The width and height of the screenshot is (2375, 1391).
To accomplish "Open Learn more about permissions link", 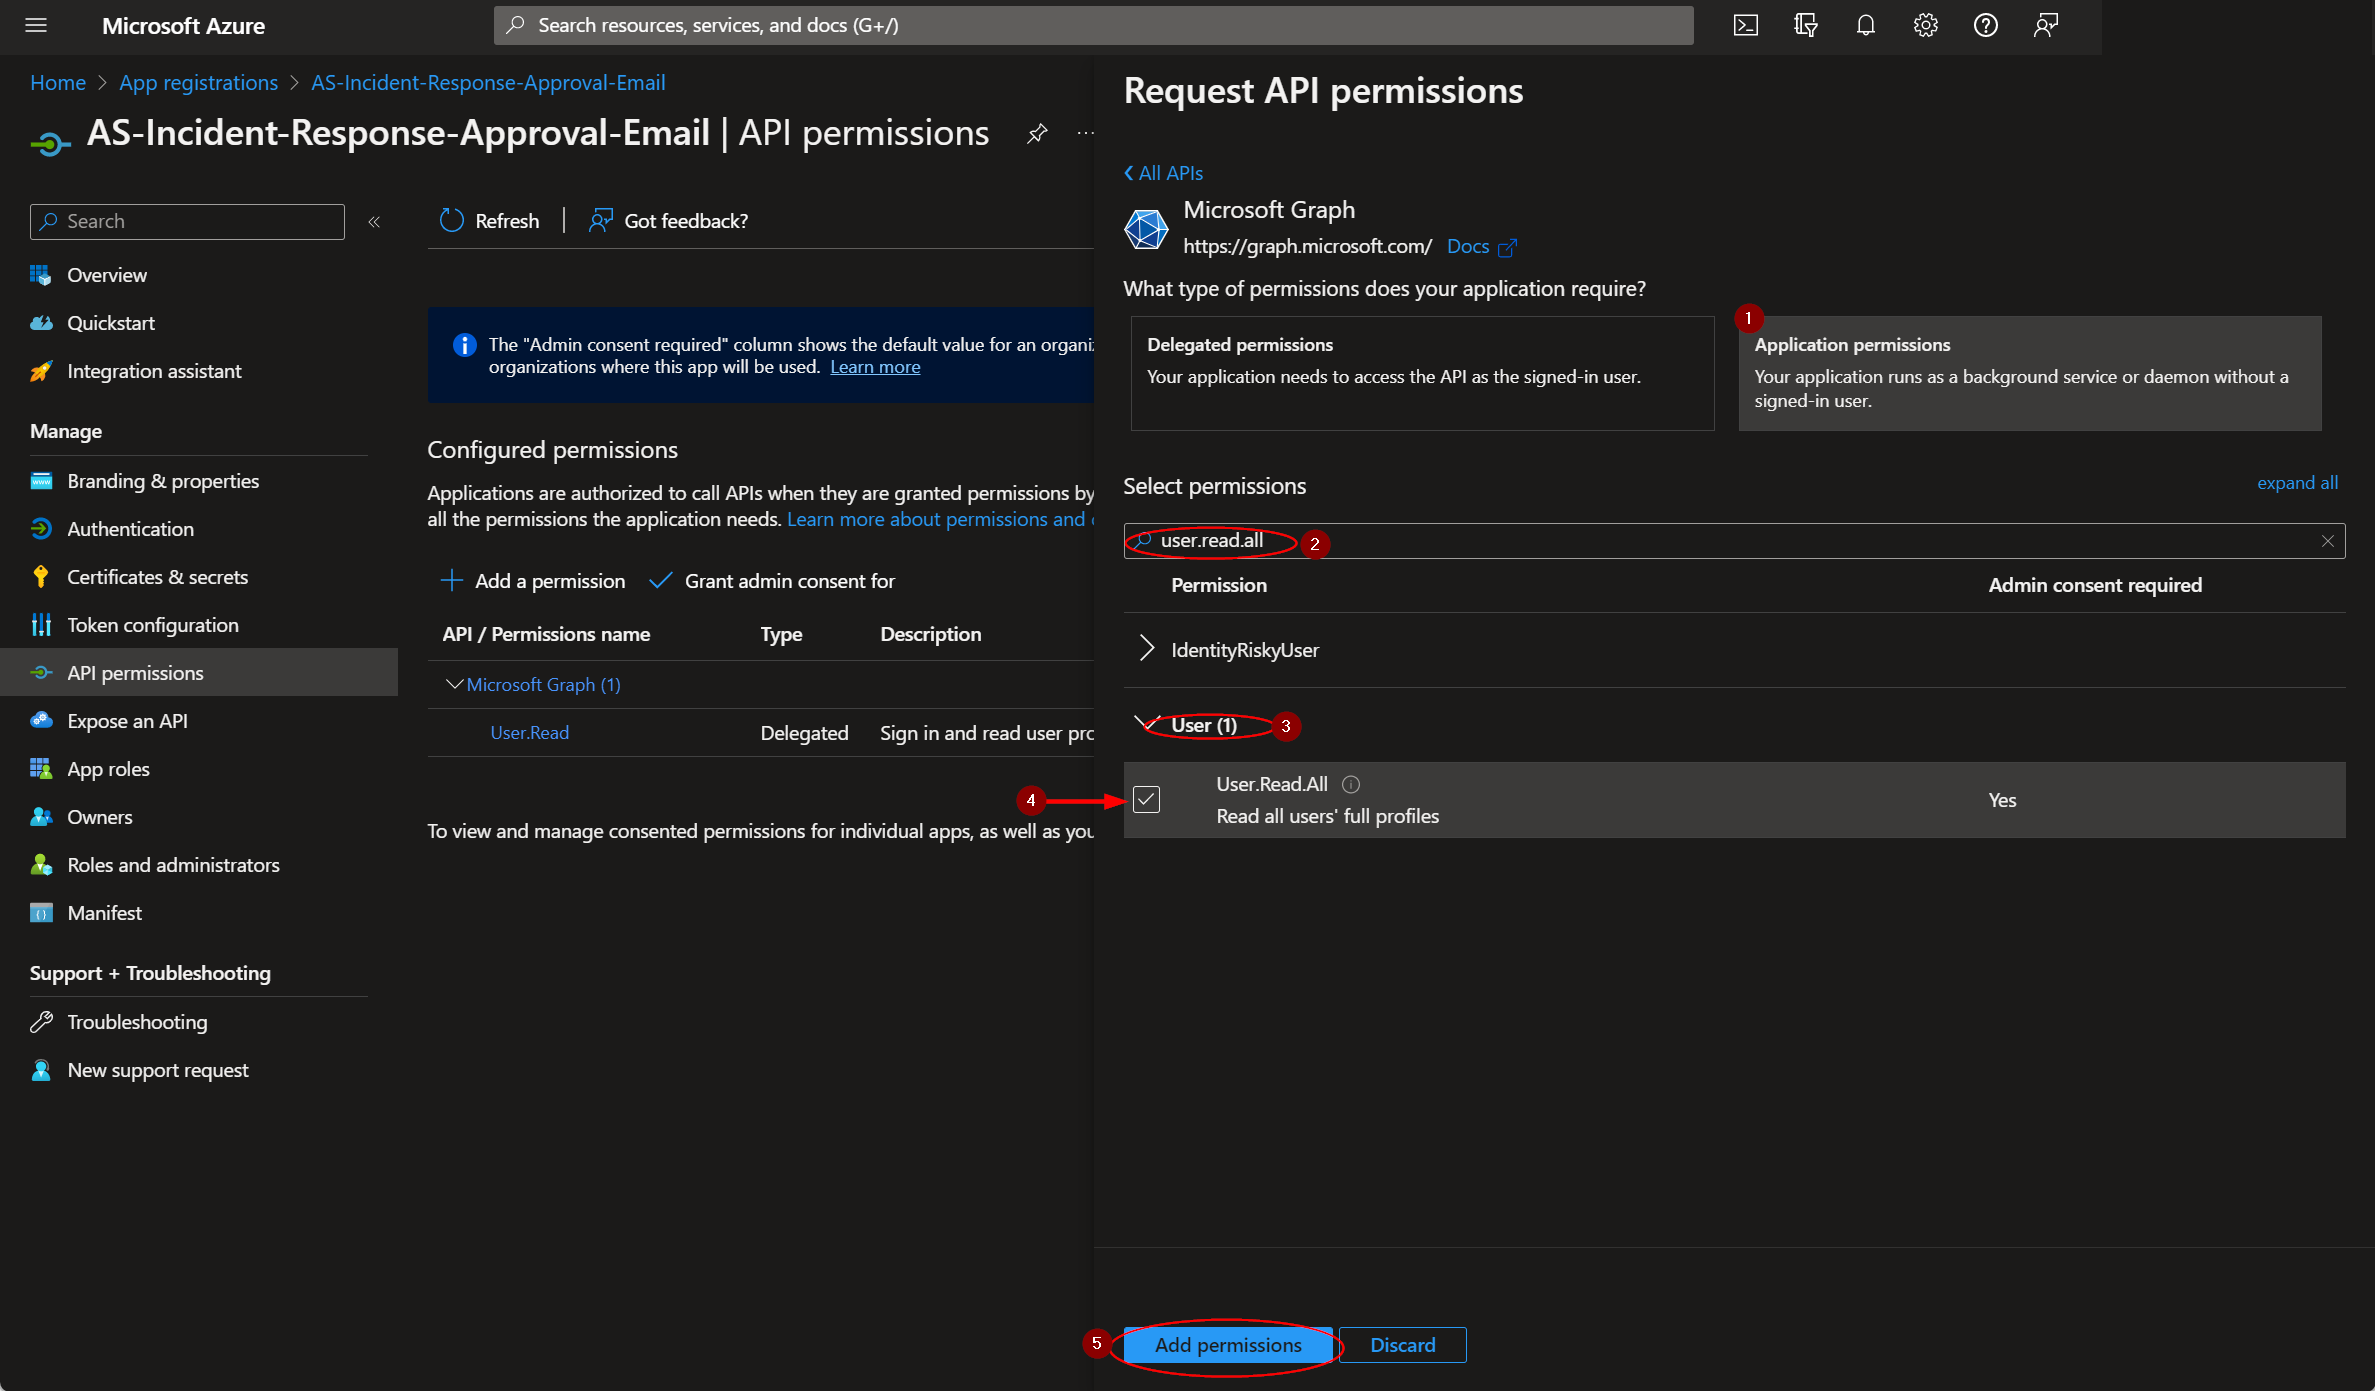I will pyautogui.click(x=940, y=519).
